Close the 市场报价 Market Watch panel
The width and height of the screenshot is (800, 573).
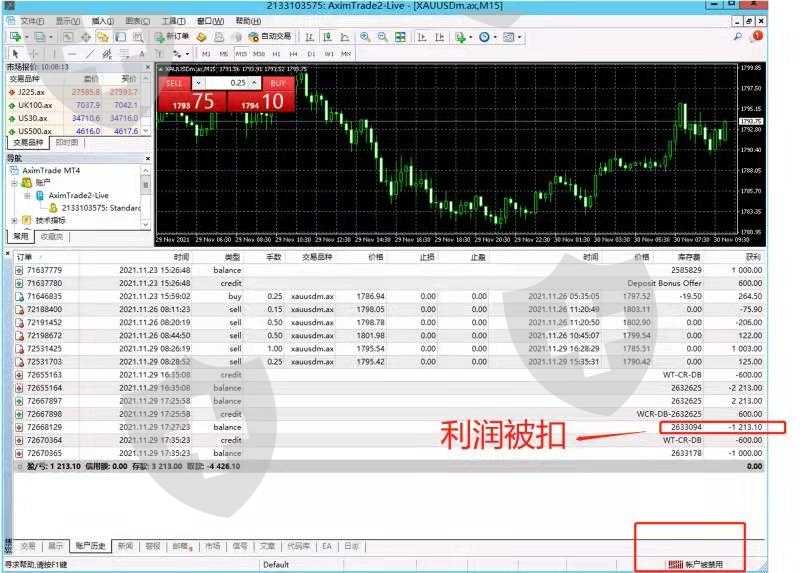(x=146, y=66)
